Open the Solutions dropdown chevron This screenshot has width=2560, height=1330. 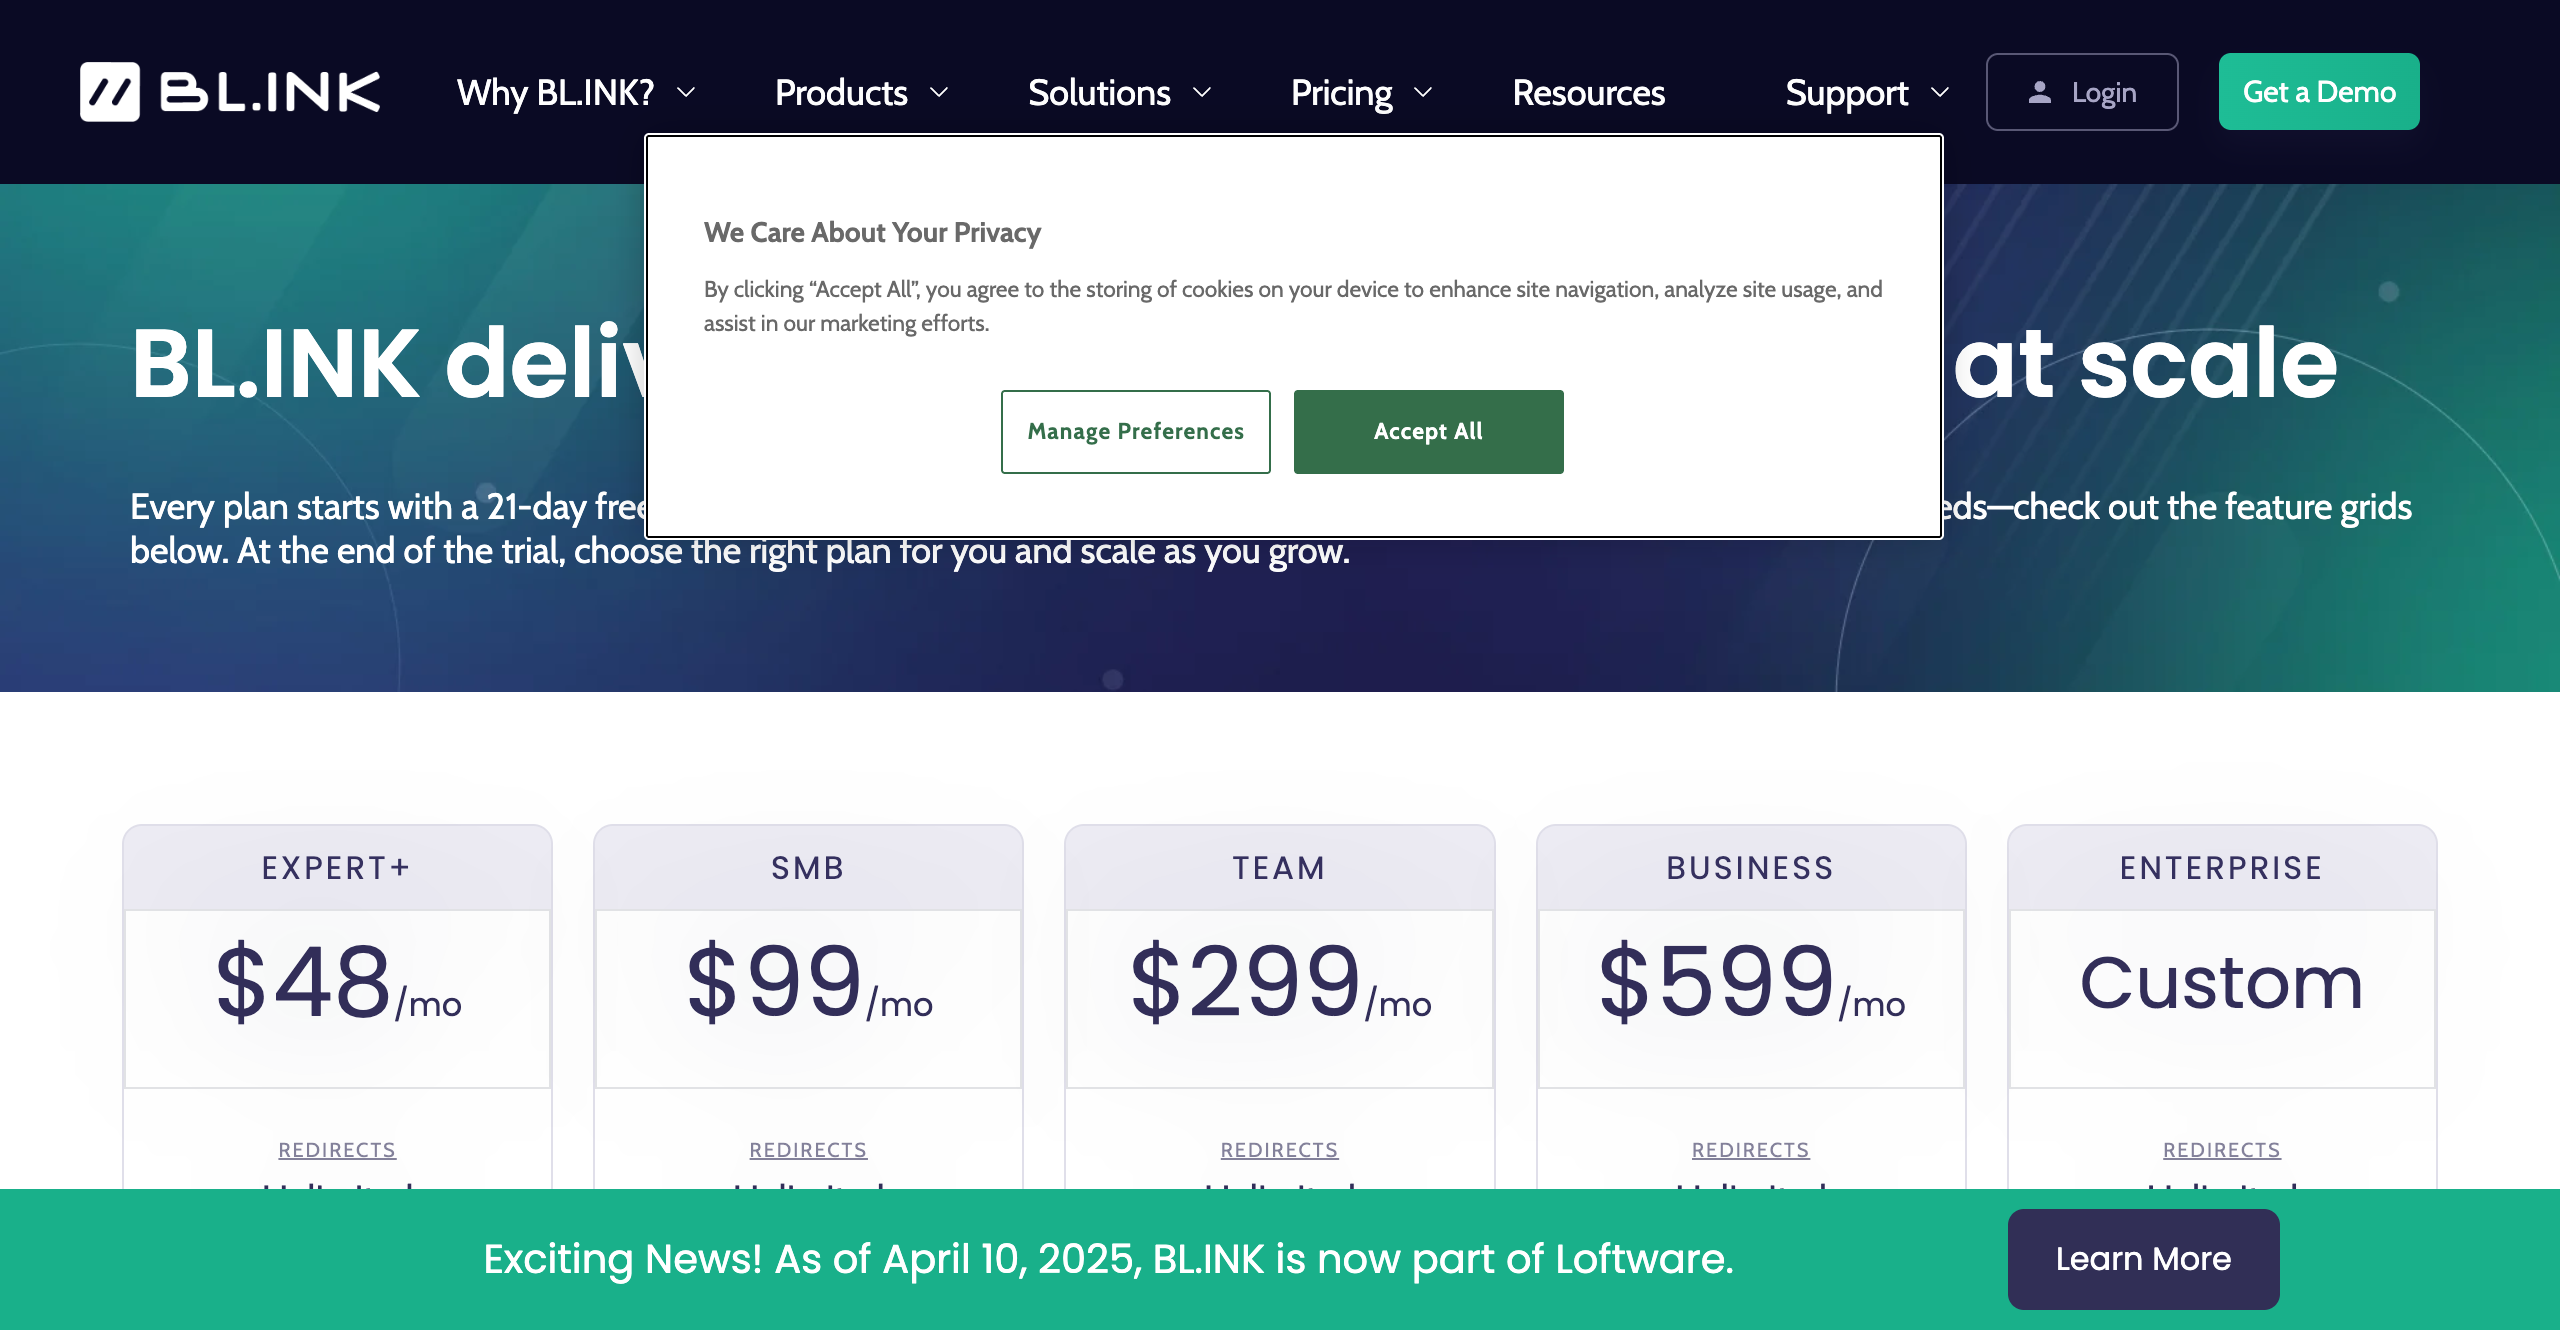[1203, 93]
